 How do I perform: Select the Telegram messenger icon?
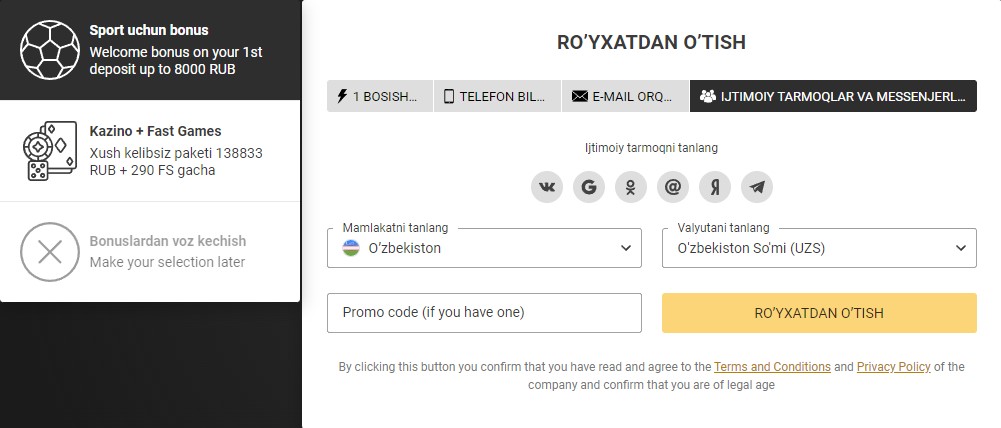coord(757,187)
